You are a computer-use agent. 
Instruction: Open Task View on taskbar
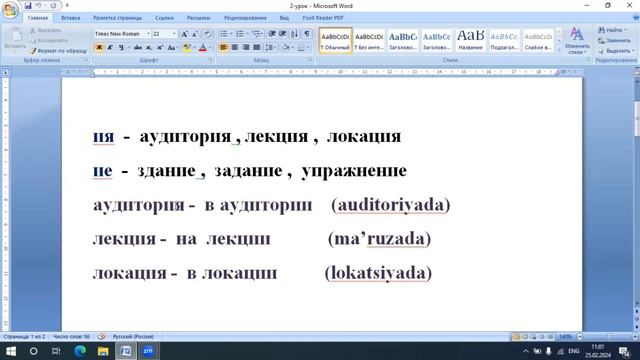tap(56, 351)
